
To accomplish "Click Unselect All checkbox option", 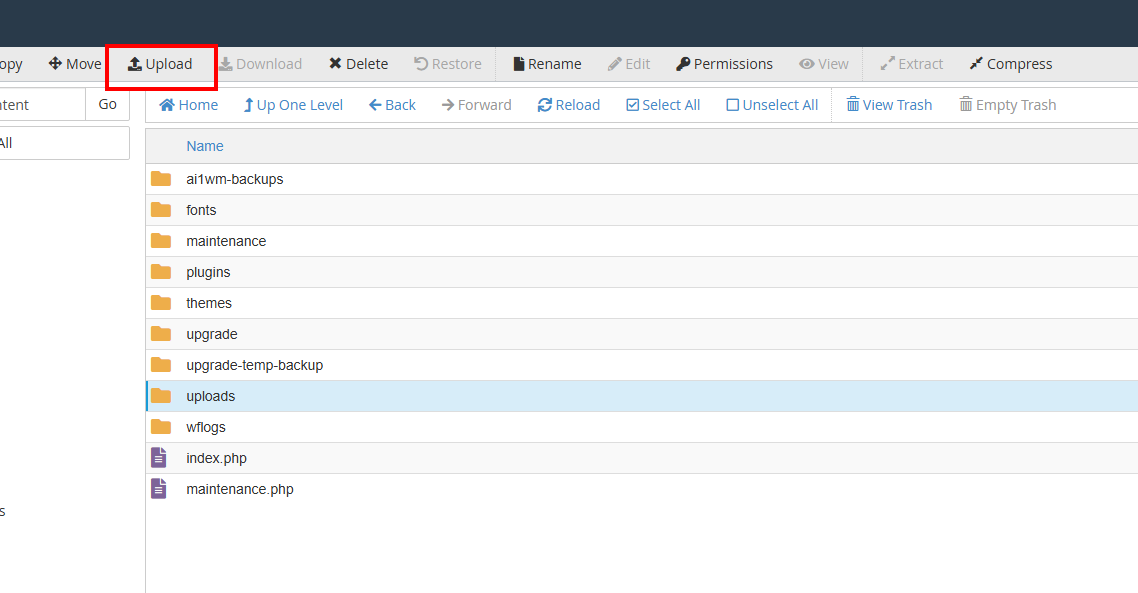I will pos(772,105).
